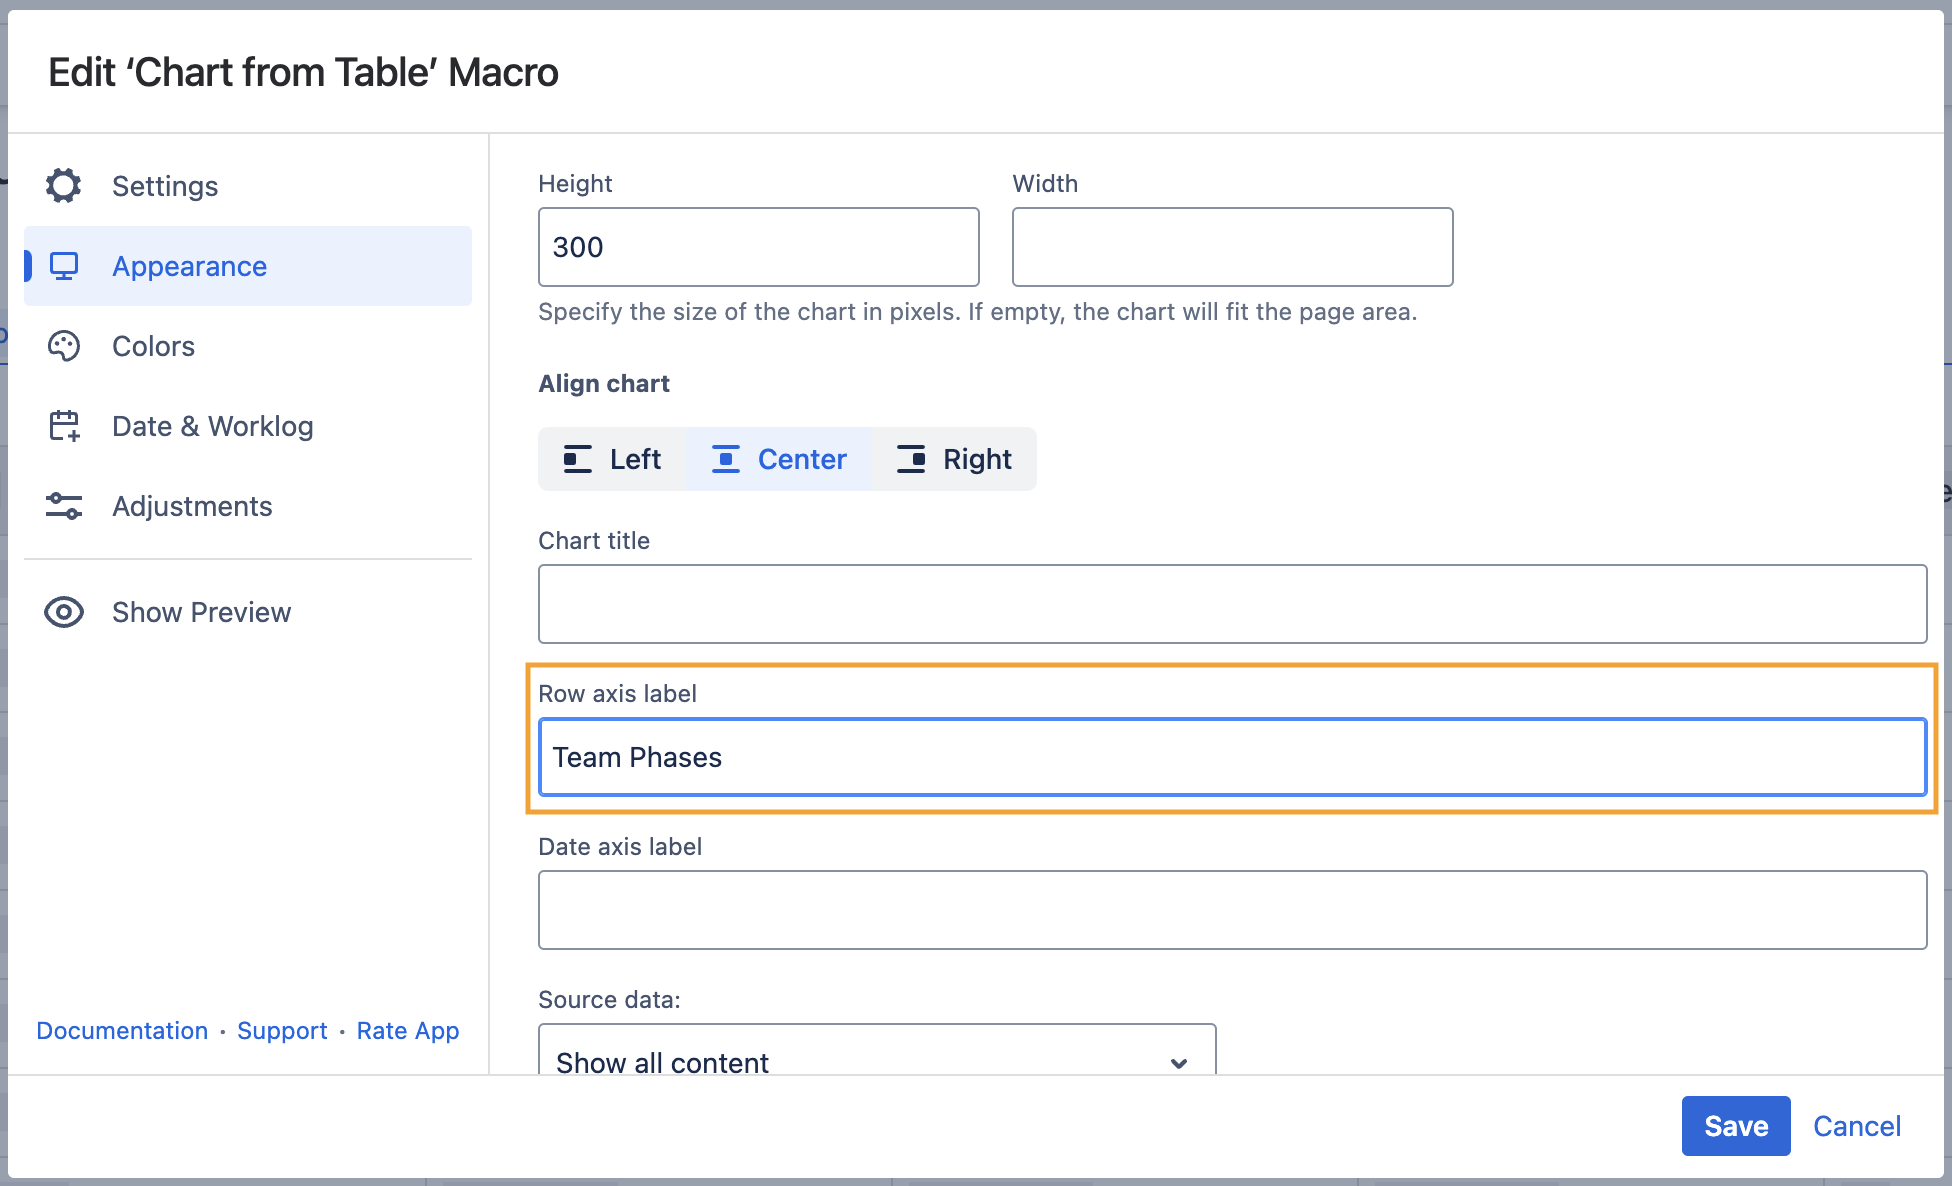The image size is (1952, 1186).
Task: Click the Settings gear icon
Action: 64,186
